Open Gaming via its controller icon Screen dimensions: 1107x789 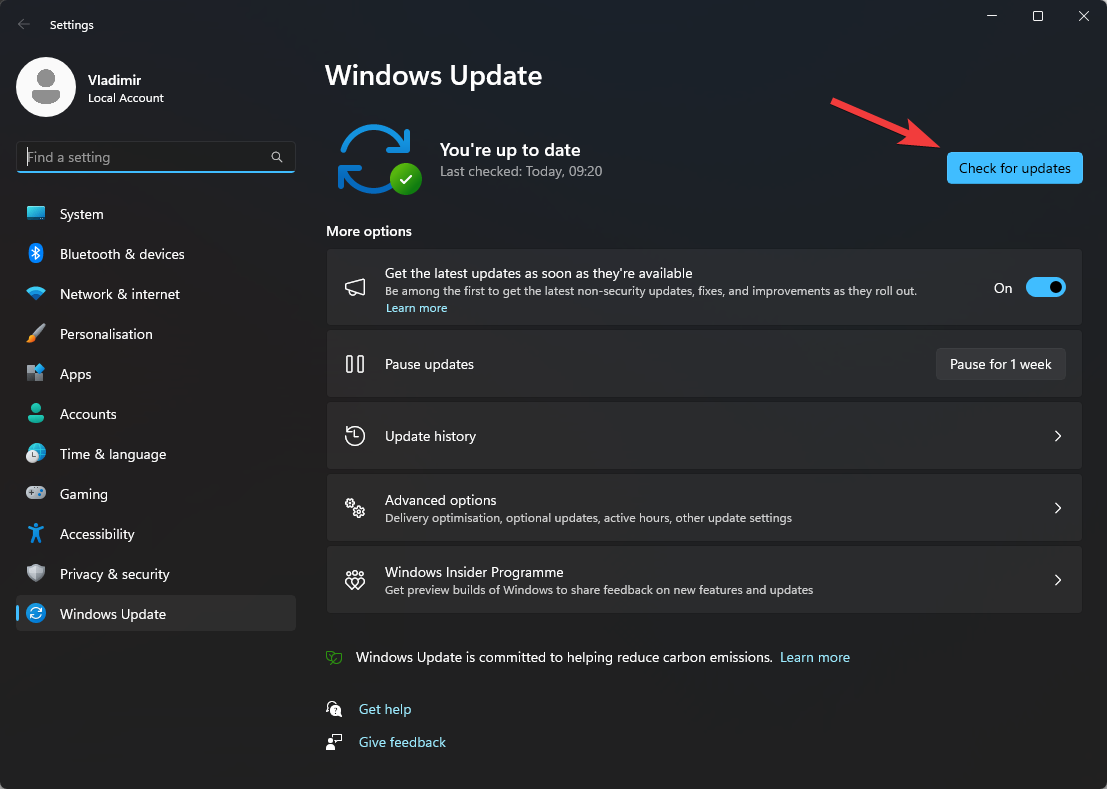[36, 494]
